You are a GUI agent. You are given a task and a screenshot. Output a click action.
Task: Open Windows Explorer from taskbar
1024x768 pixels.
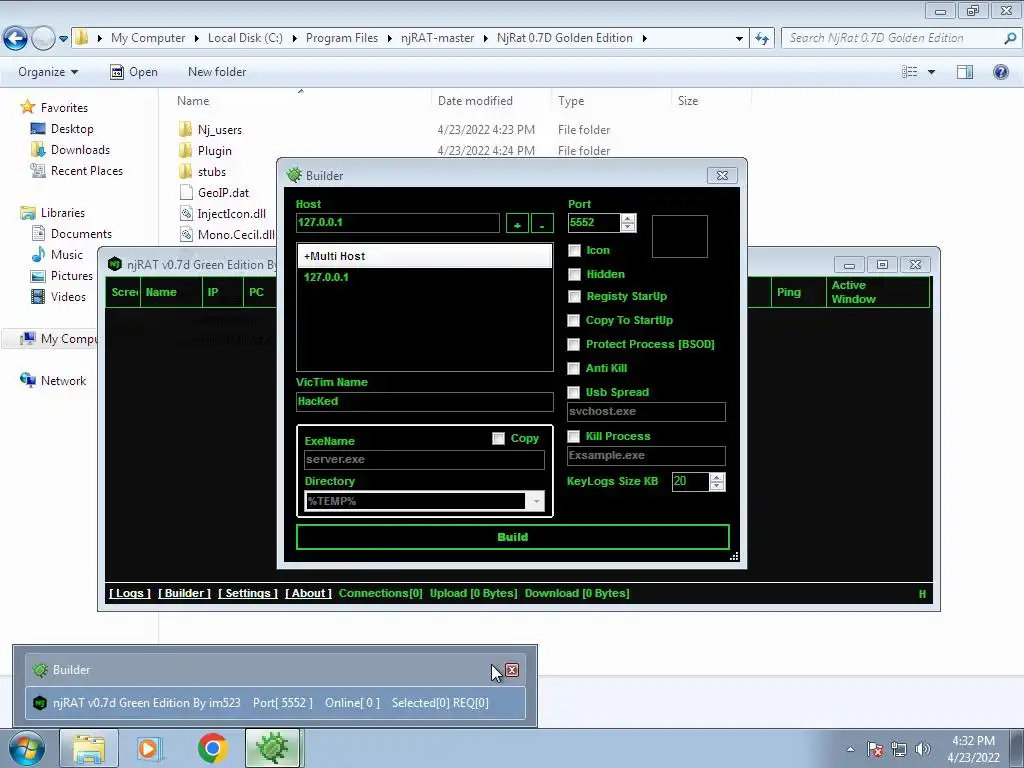(x=89, y=748)
